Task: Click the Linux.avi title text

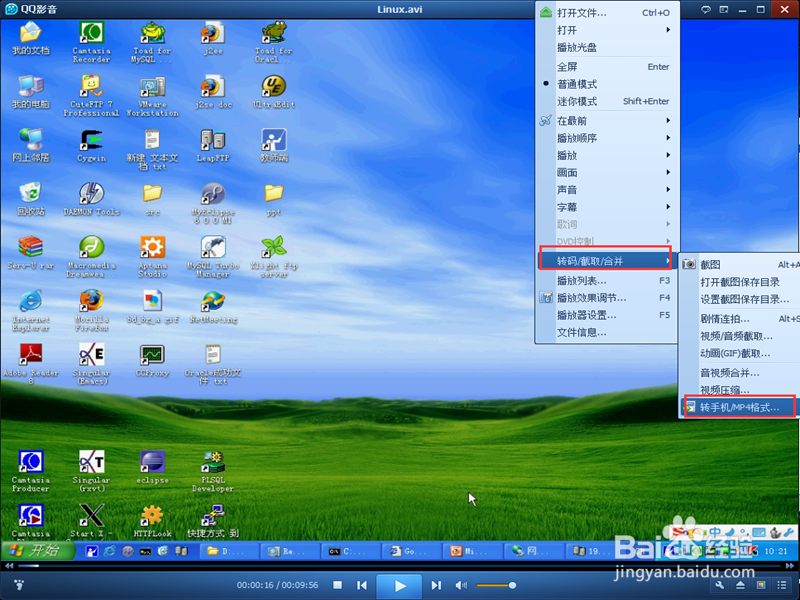Action: coord(399,9)
